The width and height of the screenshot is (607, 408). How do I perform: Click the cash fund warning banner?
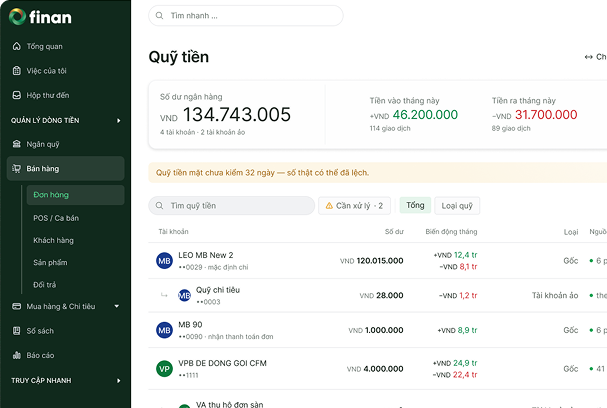(x=377, y=173)
